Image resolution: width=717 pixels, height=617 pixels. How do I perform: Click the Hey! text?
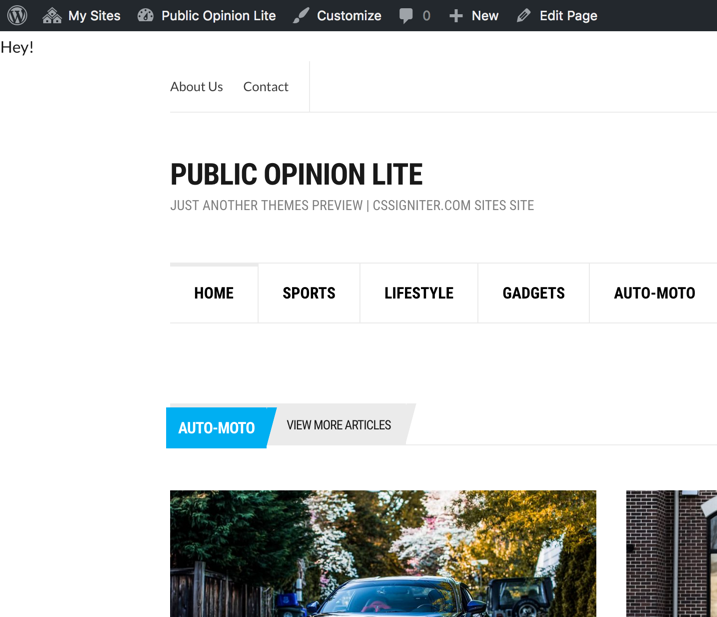click(x=17, y=48)
